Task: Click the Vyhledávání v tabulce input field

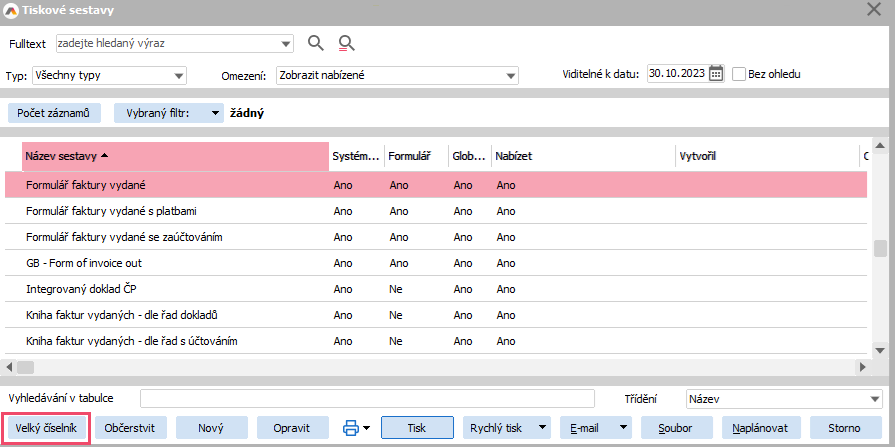Action: click(367, 398)
